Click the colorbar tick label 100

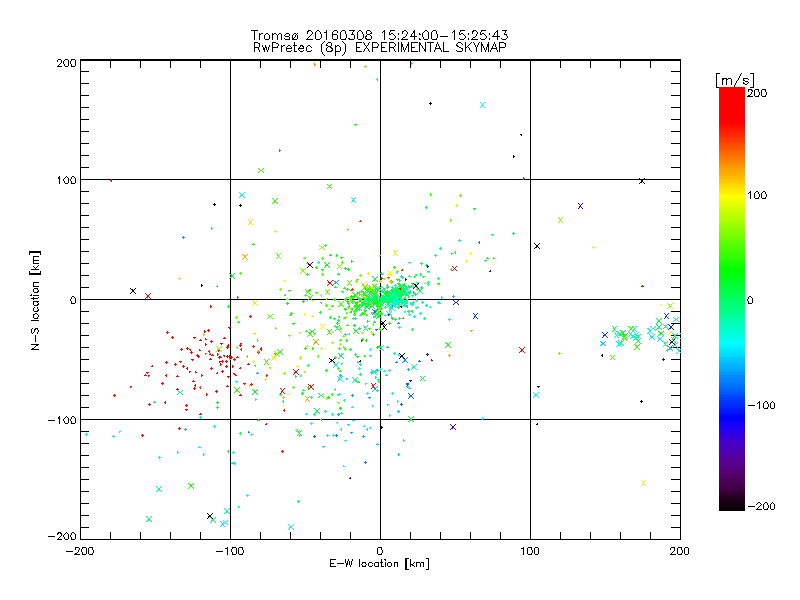[757, 195]
